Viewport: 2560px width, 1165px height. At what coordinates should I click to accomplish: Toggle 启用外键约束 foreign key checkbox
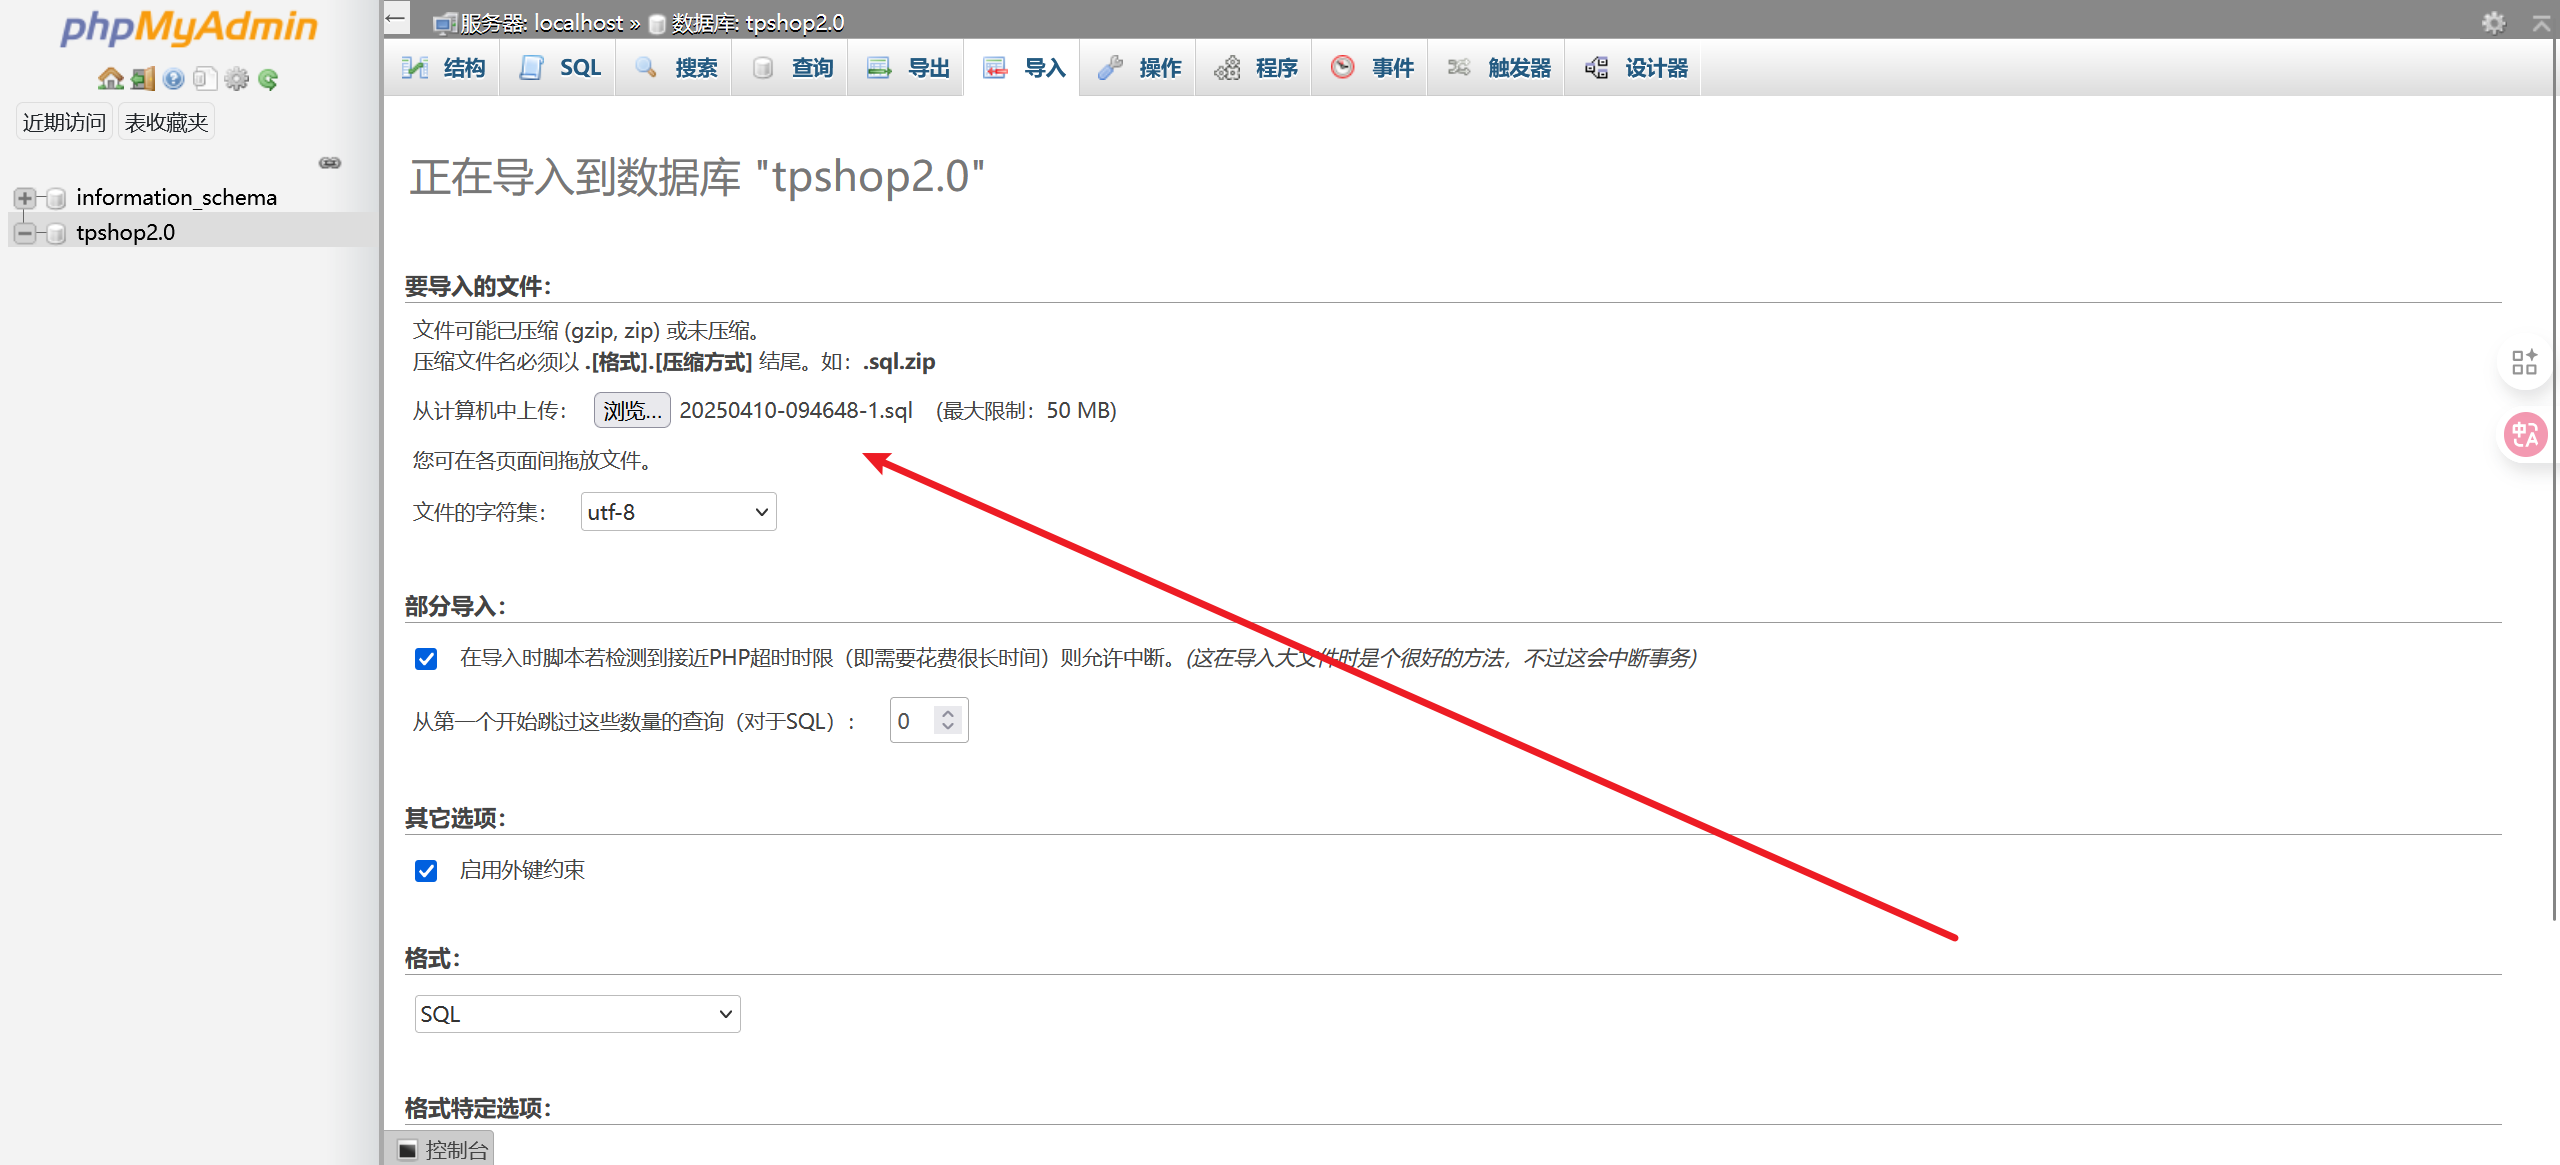pyautogui.click(x=426, y=871)
